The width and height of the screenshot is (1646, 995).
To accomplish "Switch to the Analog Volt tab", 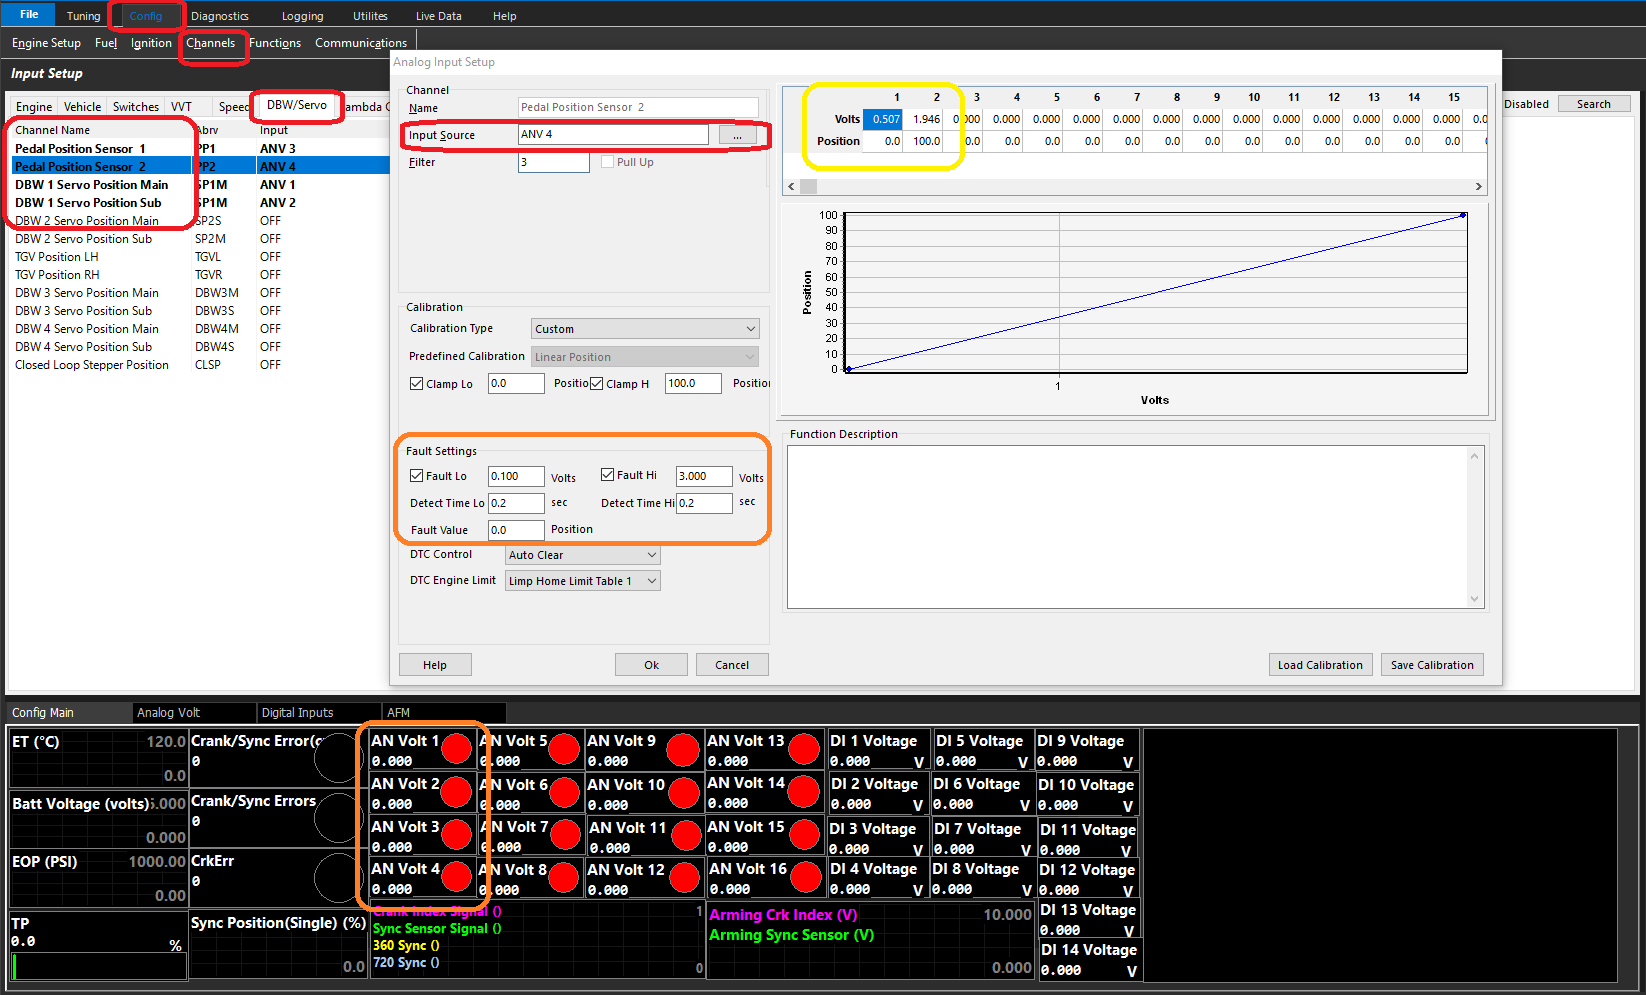I will (168, 713).
